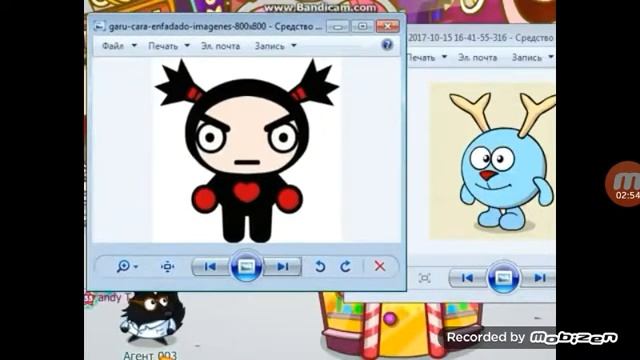
Task: Tap the Mobizen recording timer bubble
Action: 623,184
